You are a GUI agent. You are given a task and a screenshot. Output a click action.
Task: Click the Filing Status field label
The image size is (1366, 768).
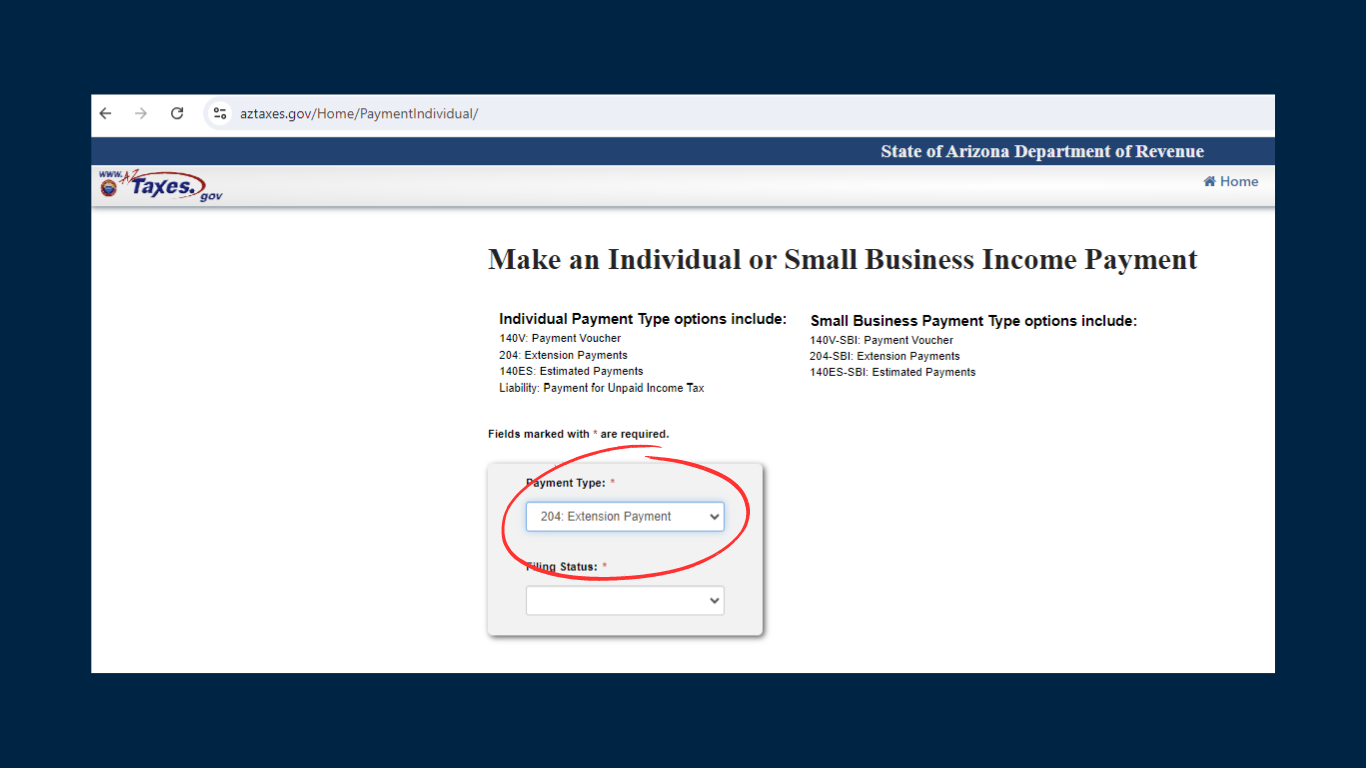[562, 567]
